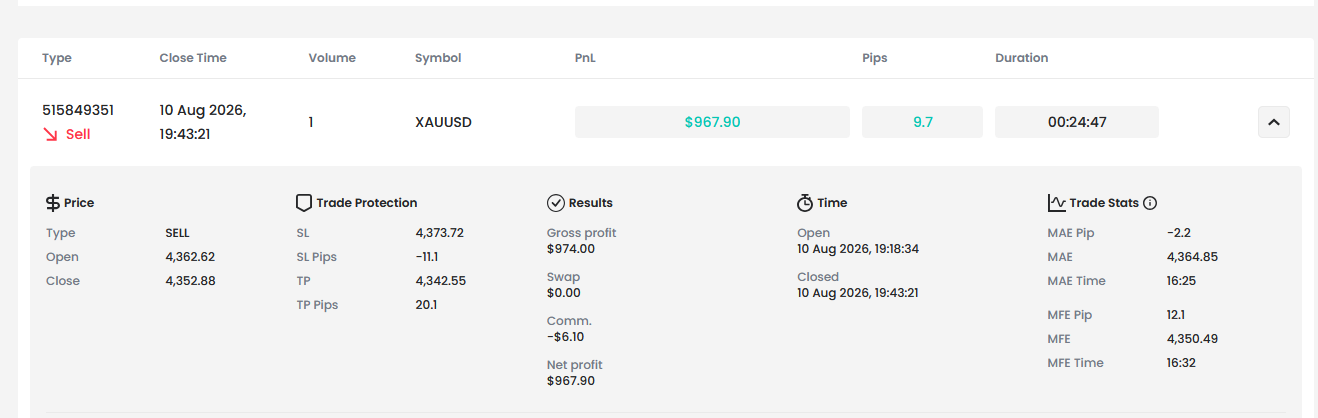The width and height of the screenshot is (1318, 418).
Task: Click the Trade Stats chart icon
Action: coord(1056,203)
